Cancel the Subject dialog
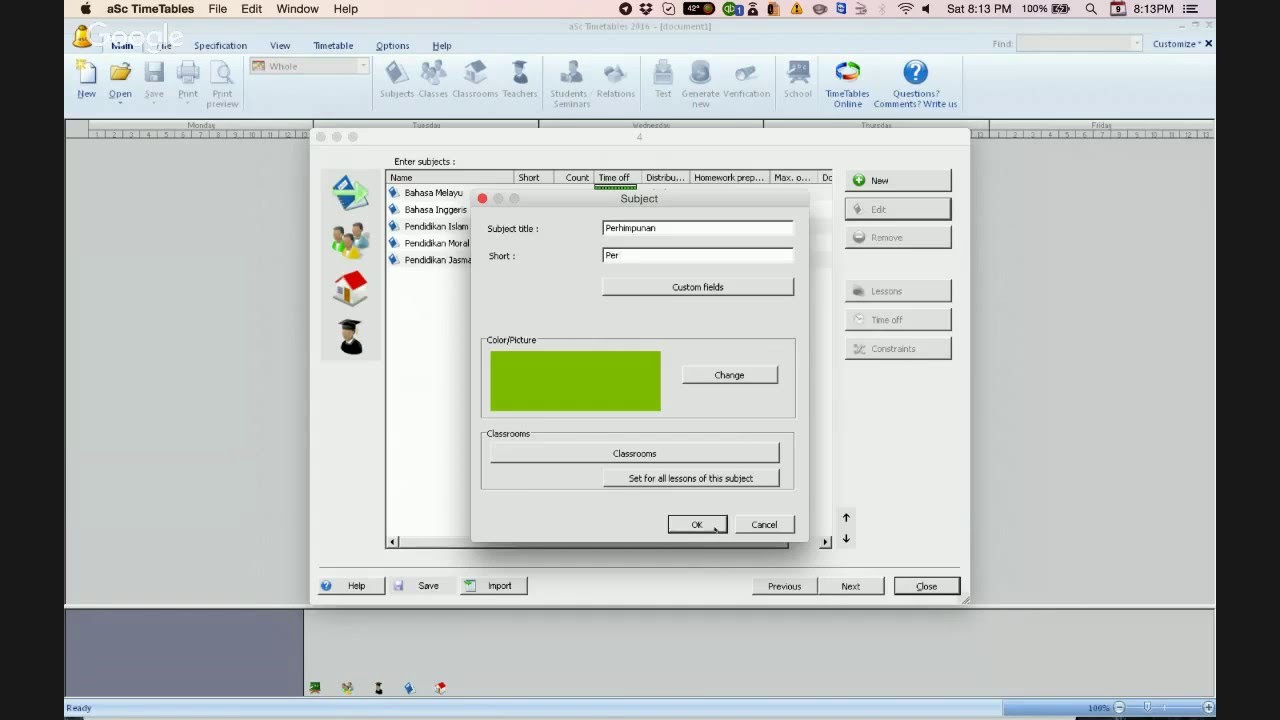The image size is (1280, 720). (x=764, y=524)
